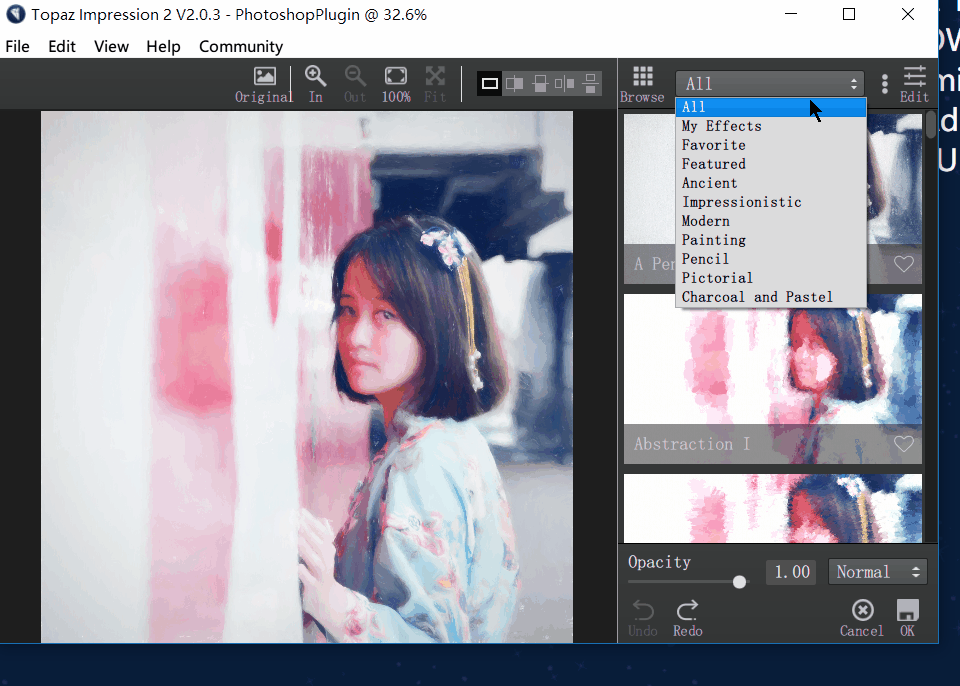Choose My Effects collection
The height and width of the screenshot is (686, 960).
[x=771, y=126]
